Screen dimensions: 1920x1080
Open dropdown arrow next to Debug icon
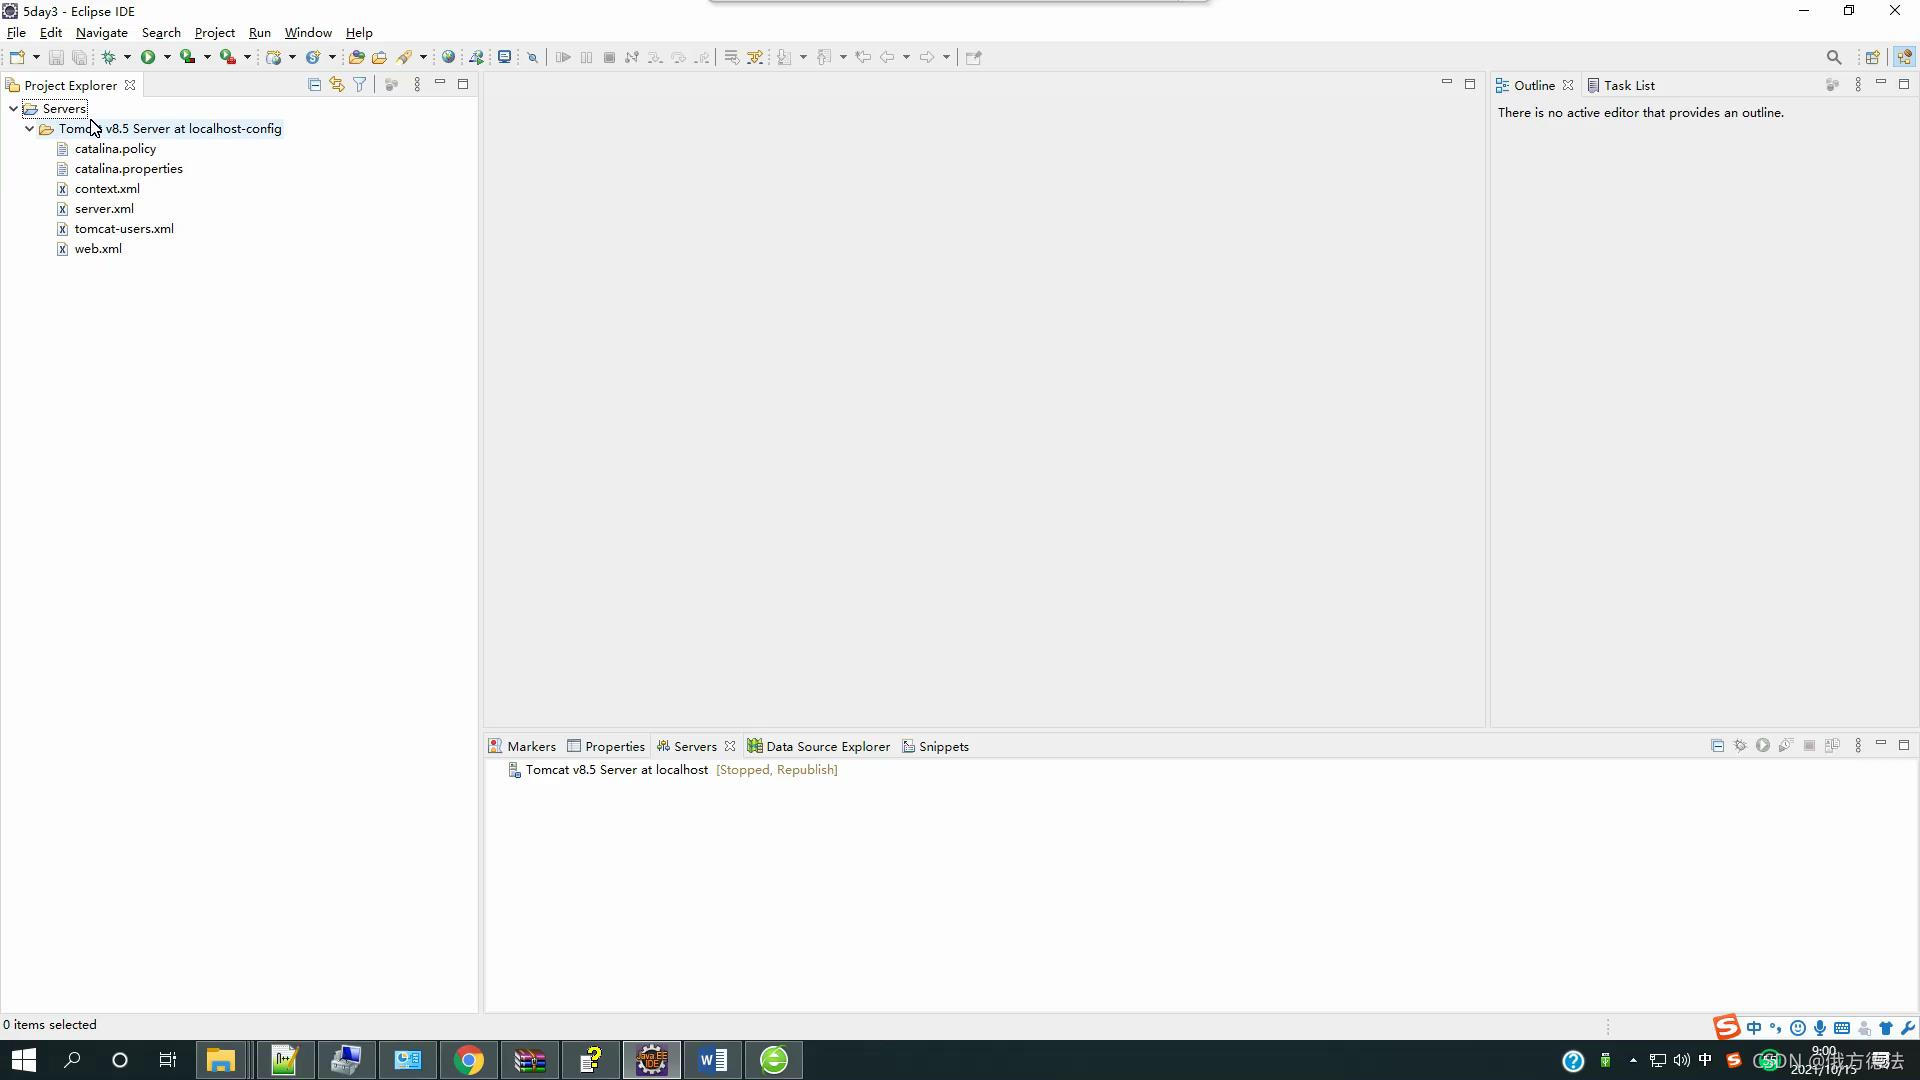[x=127, y=57]
